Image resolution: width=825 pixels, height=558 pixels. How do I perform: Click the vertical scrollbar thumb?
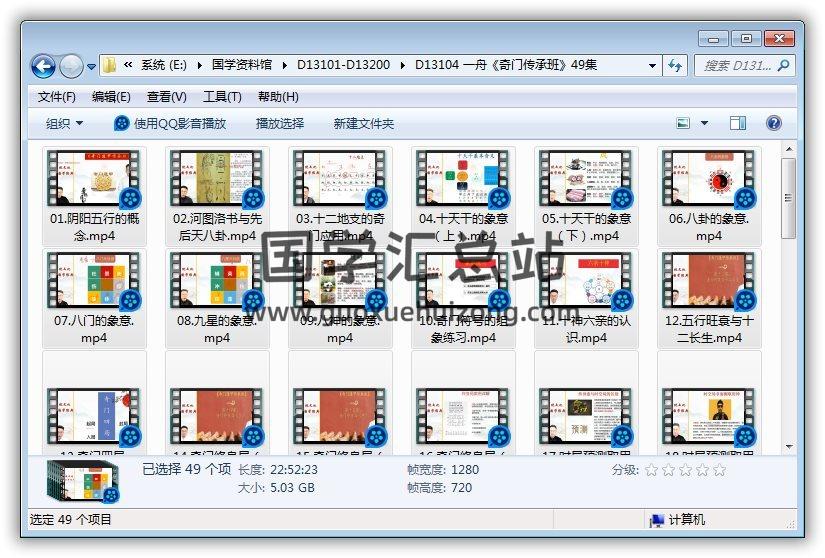pyautogui.click(x=789, y=198)
